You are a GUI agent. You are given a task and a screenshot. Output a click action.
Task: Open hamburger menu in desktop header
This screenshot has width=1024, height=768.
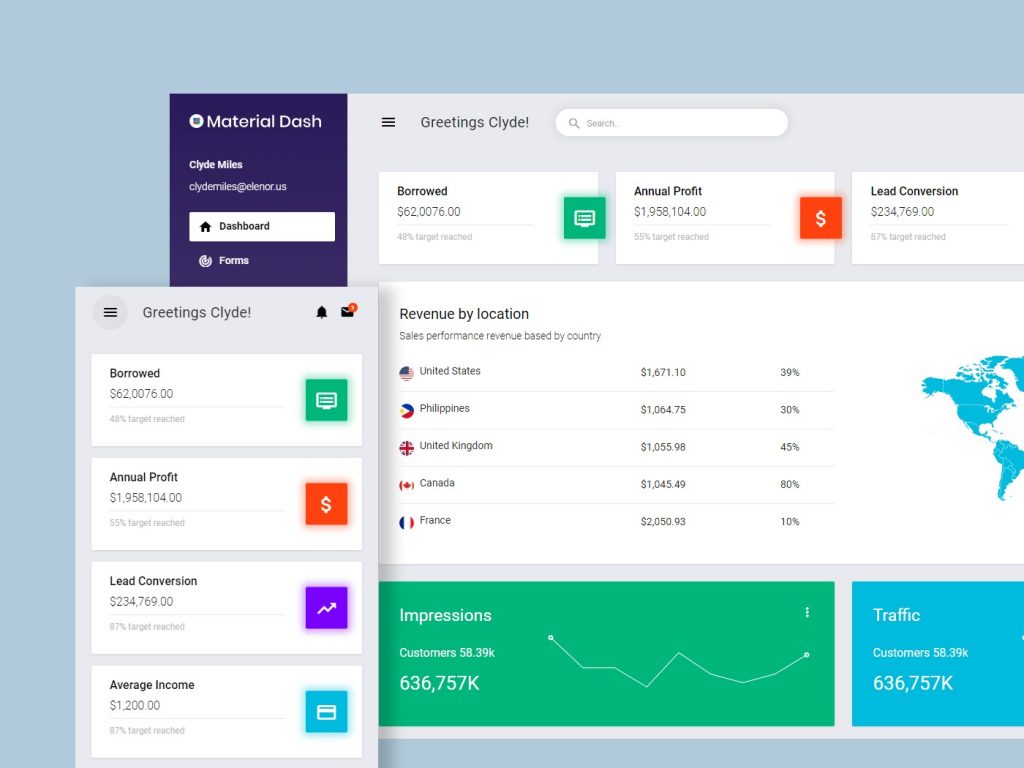click(x=388, y=122)
